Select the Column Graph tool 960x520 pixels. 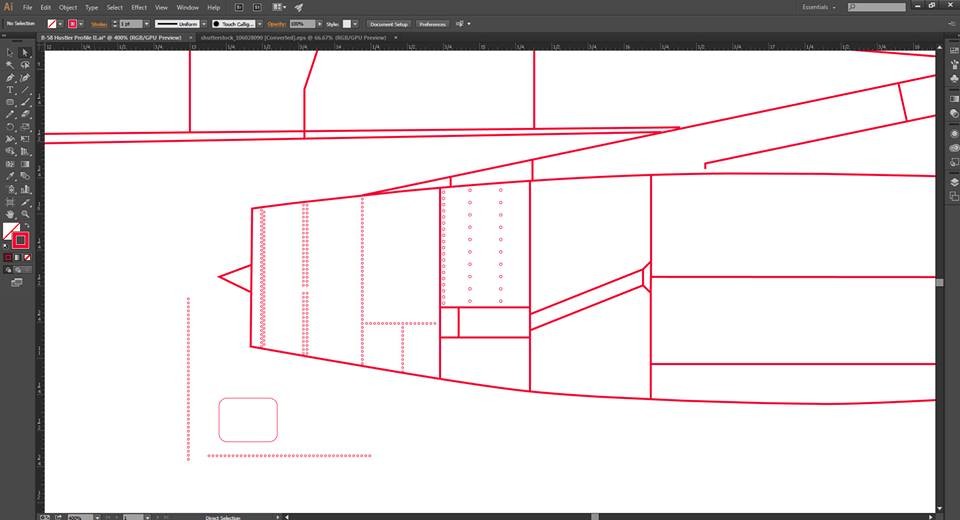point(25,189)
